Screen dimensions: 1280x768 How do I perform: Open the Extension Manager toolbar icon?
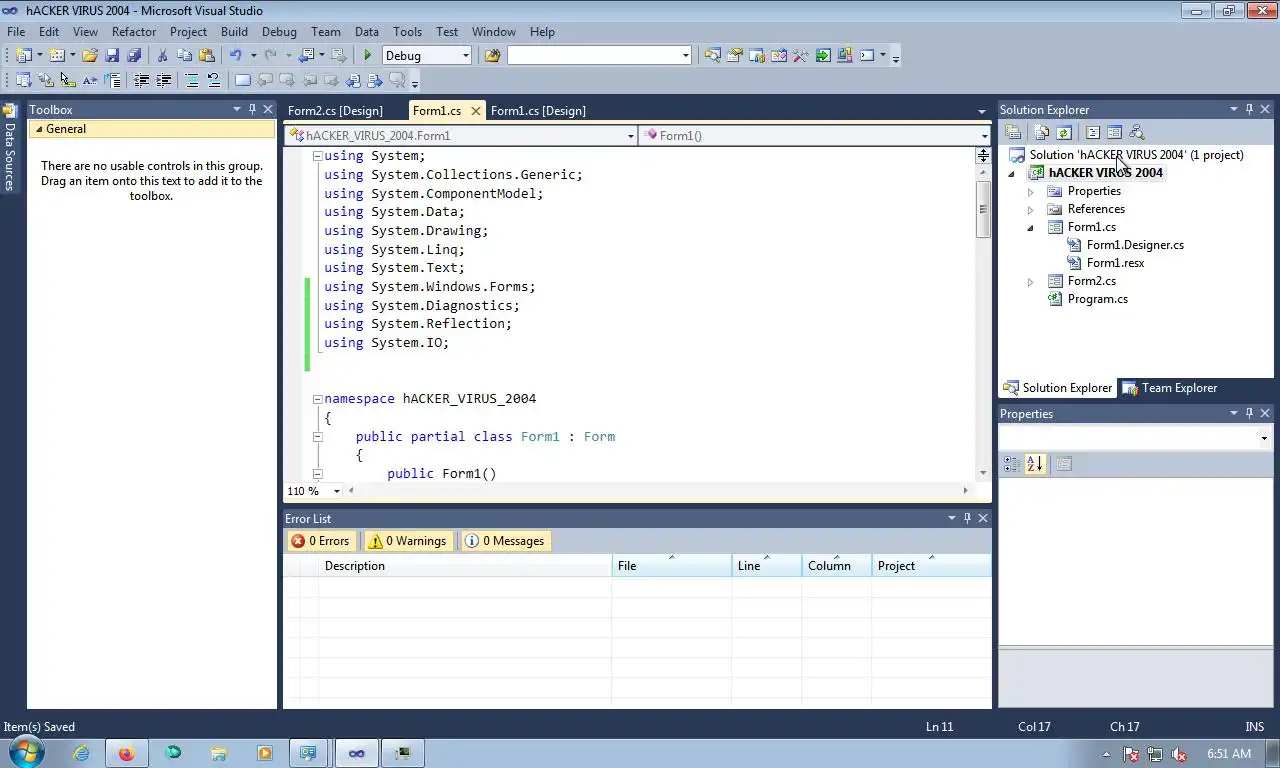coord(845,55)
